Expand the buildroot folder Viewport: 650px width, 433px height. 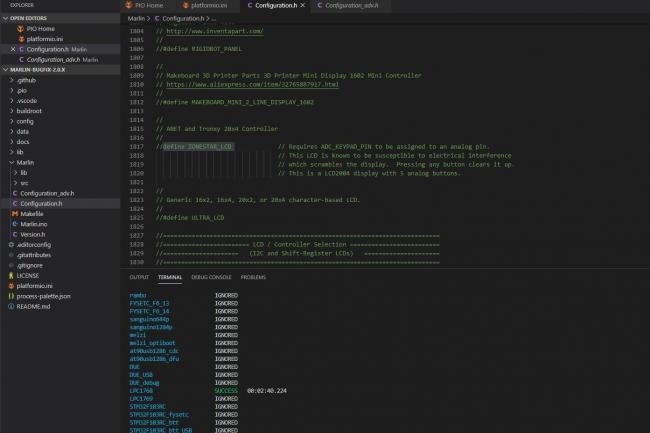click(x=27, y=110)
